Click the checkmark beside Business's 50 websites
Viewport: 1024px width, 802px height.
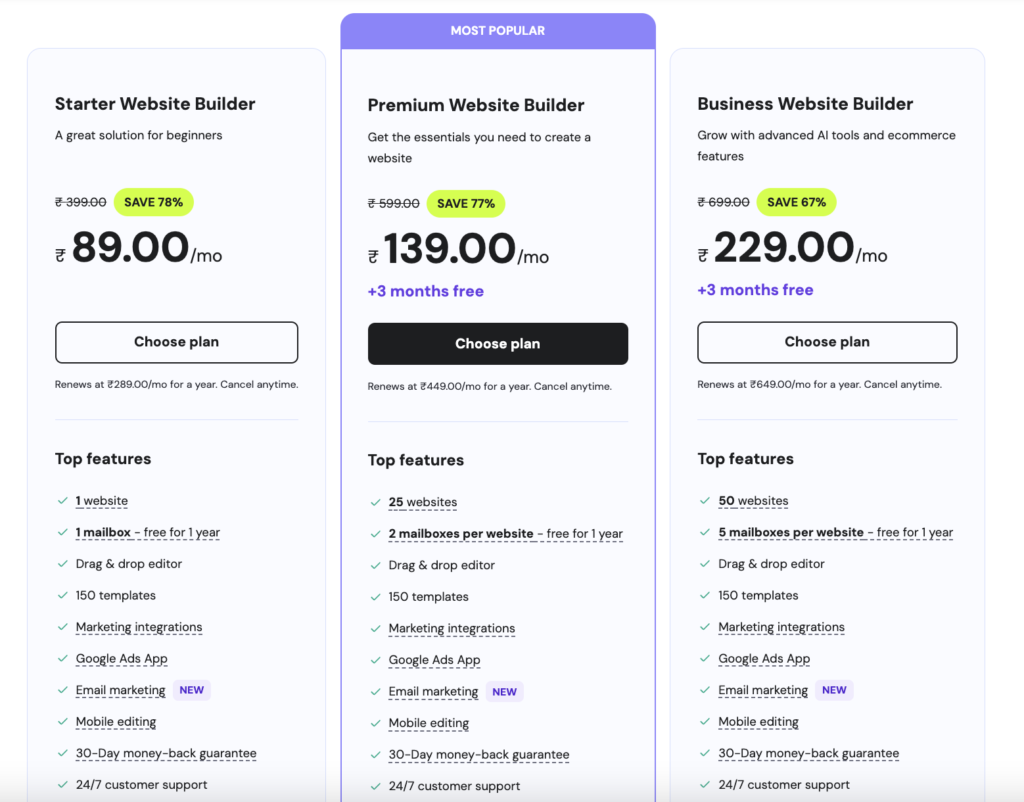click(706, 501)
